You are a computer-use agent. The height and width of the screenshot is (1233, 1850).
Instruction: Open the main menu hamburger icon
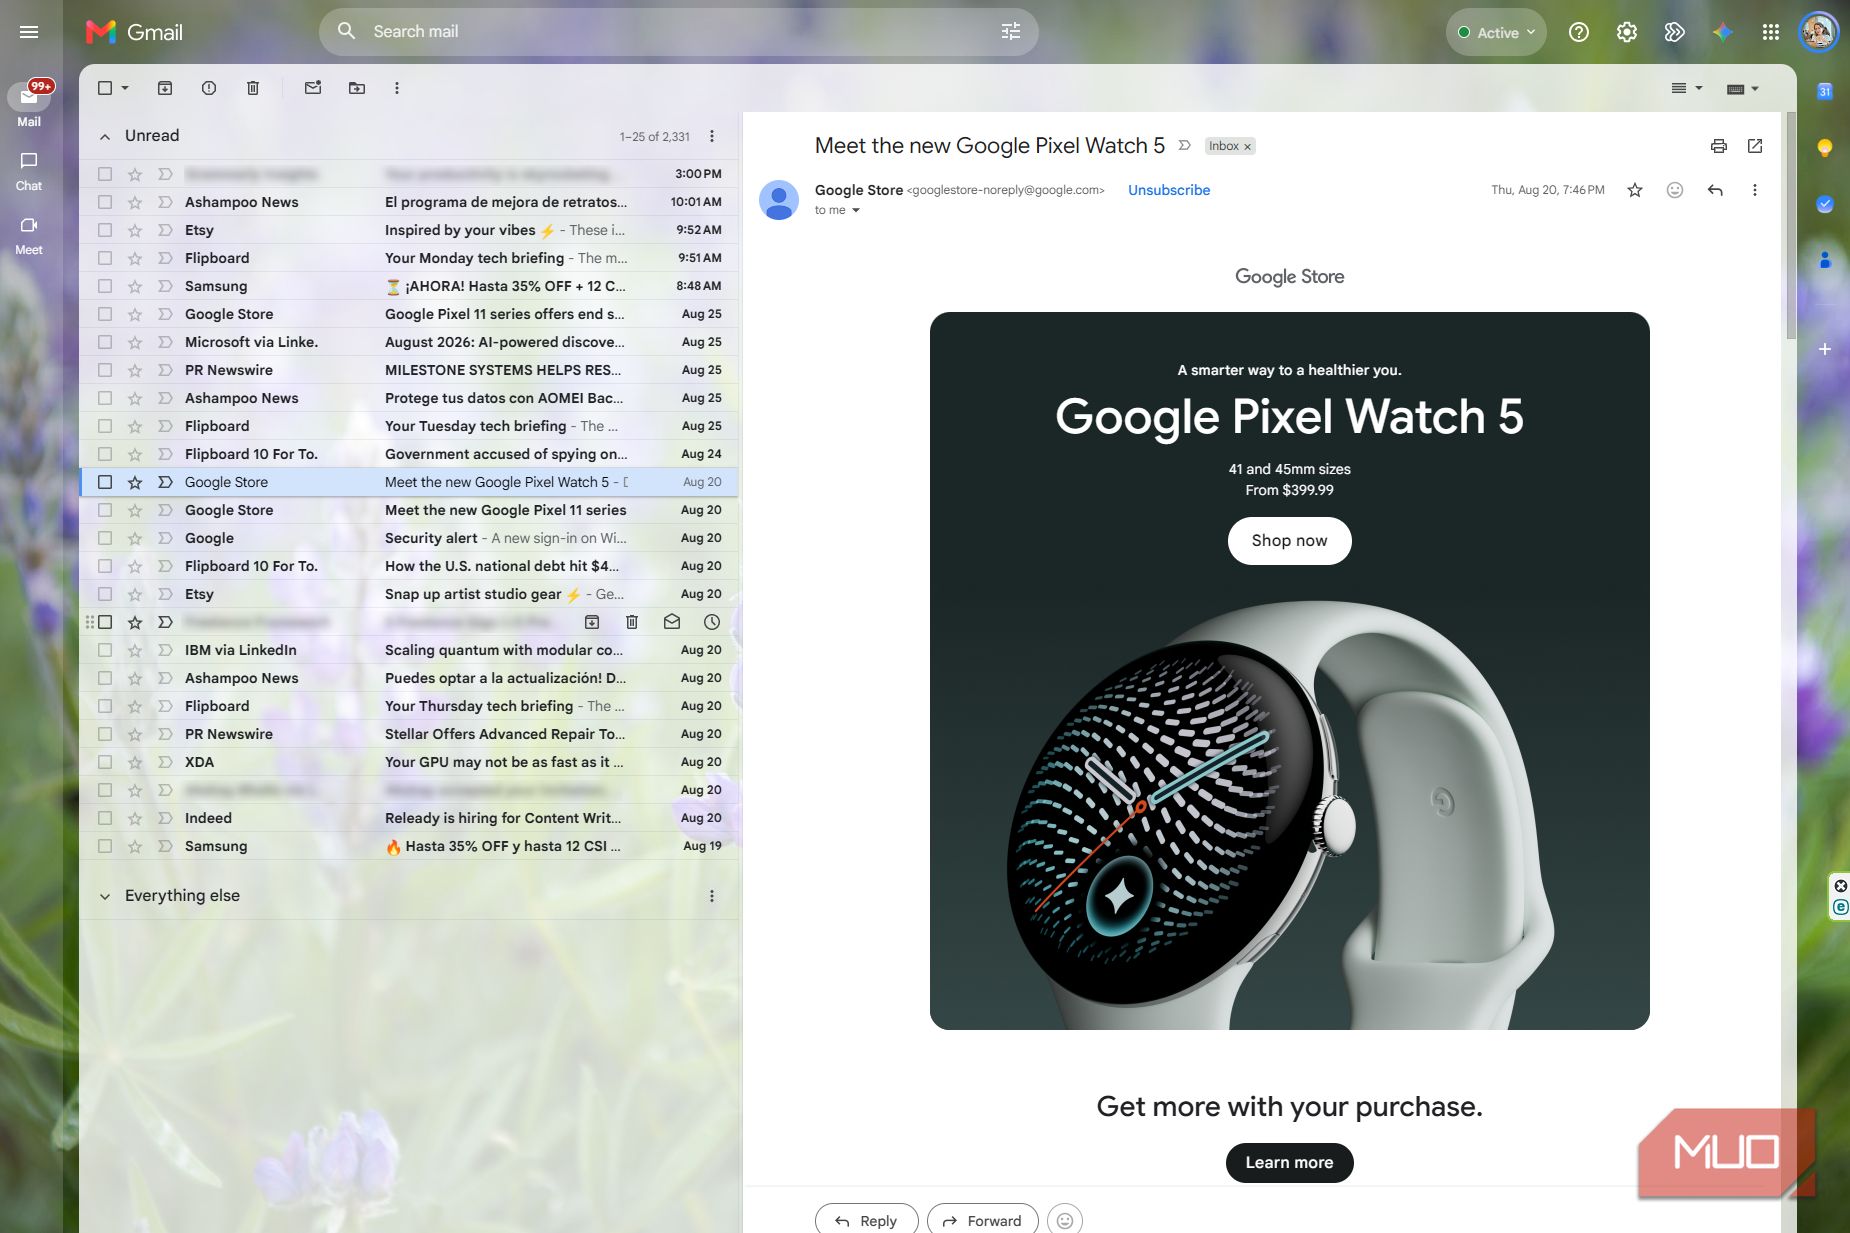pyautogui.click(x=29, y=32)
